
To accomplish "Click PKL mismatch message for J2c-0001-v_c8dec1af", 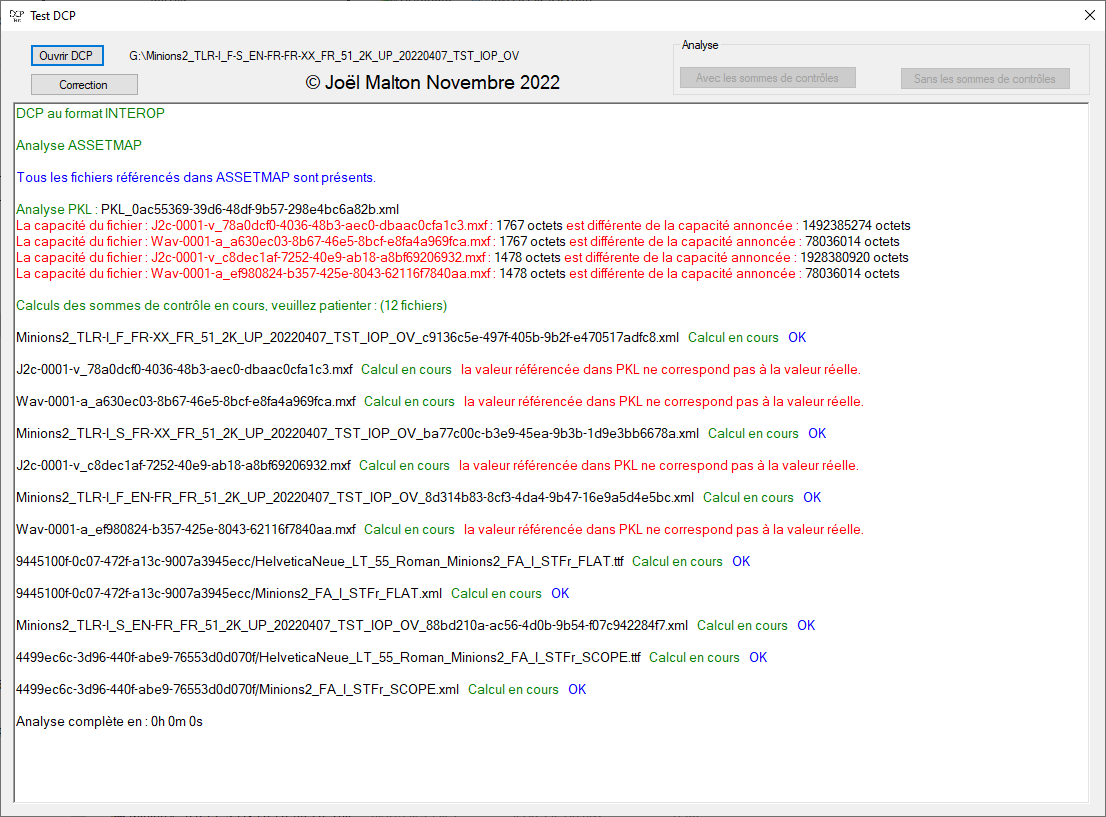I will coord(659,466).
